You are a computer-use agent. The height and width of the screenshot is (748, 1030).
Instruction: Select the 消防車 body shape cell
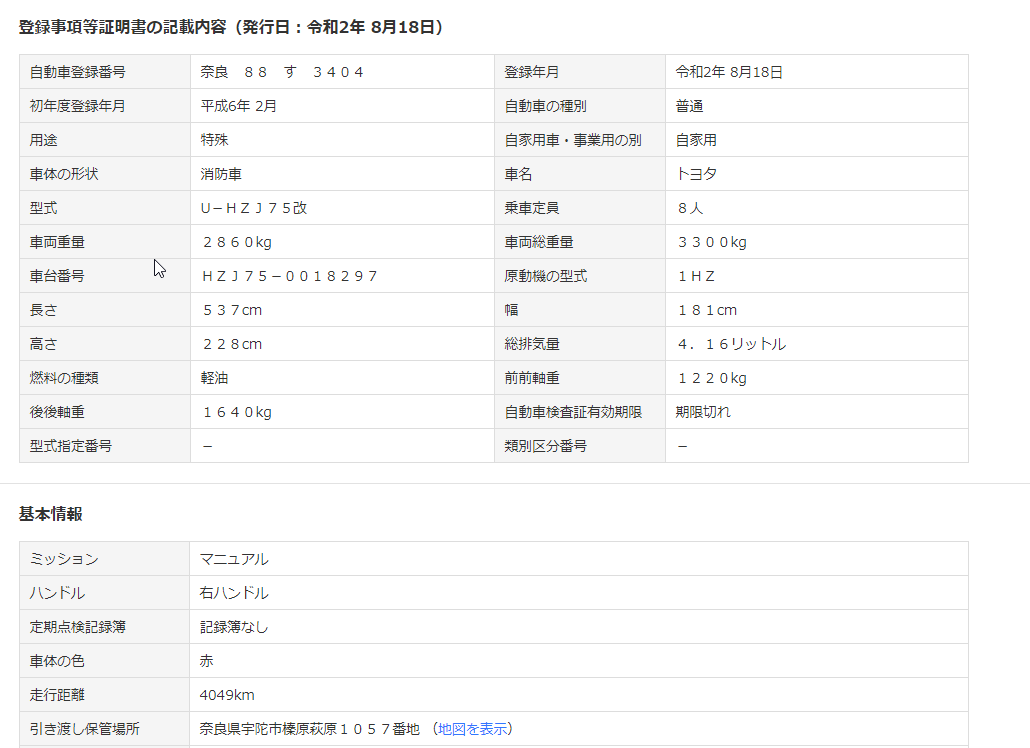221,174
